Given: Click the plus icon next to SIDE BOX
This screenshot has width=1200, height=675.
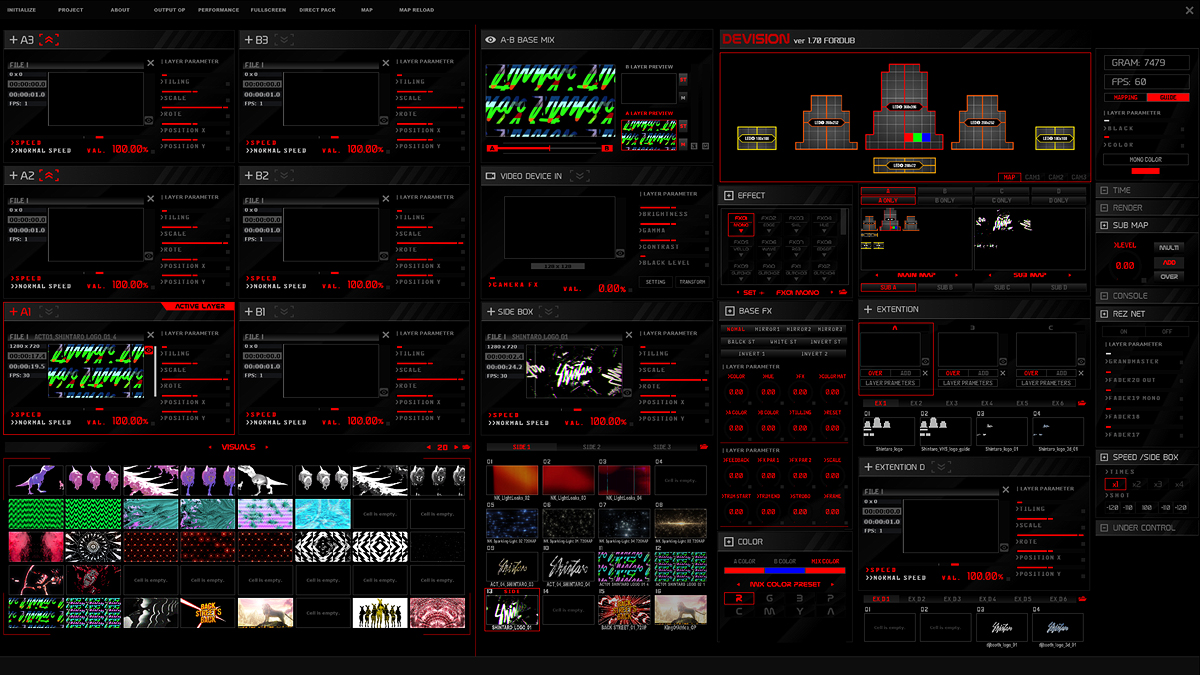Looking at the screenshot, I should (x=490, y=312).
